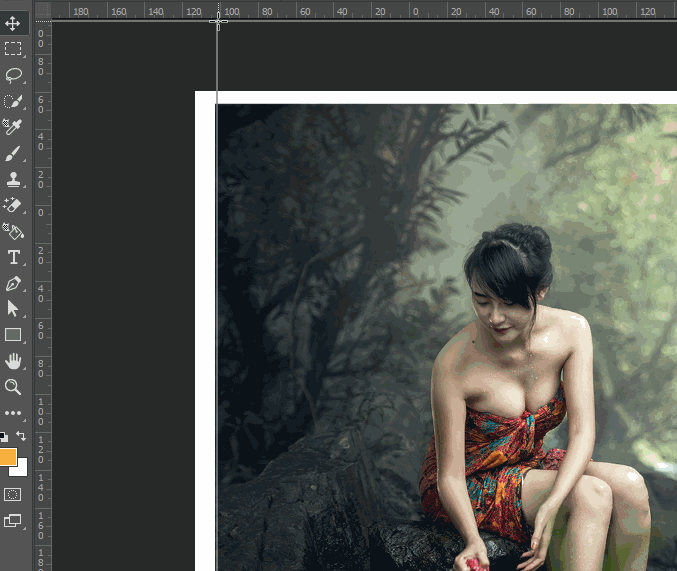
Task: Select the Eyedropper tool
Action: [13, 127]
